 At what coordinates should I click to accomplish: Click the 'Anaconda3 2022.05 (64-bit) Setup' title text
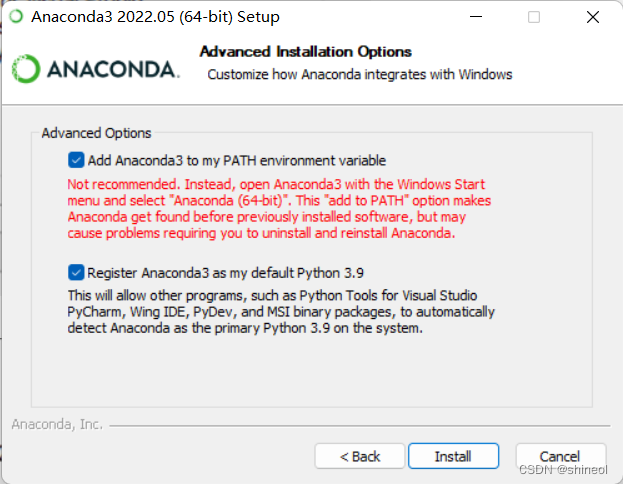(155, 17)
